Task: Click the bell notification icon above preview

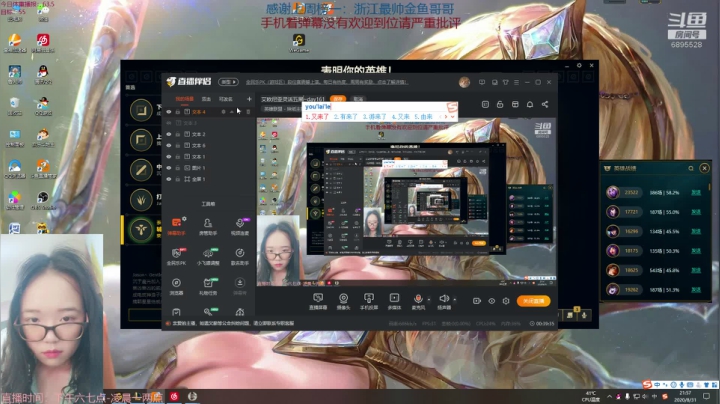Action: pyautogui.click(x=530, y=105)
